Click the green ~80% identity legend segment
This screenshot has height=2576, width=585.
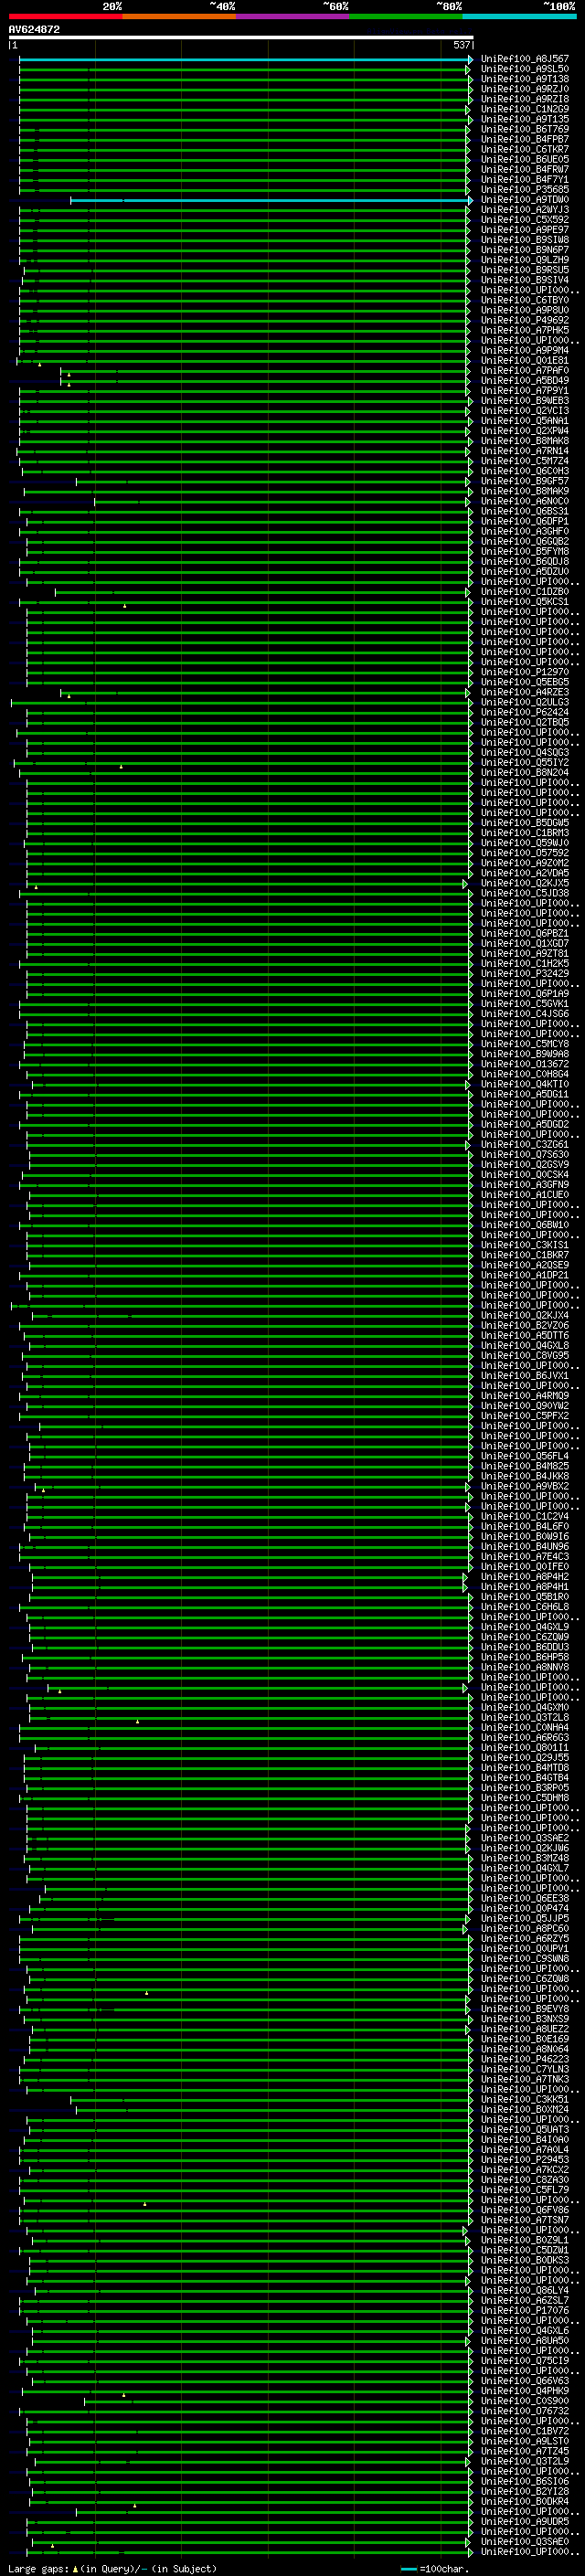[x=406, y=16]
